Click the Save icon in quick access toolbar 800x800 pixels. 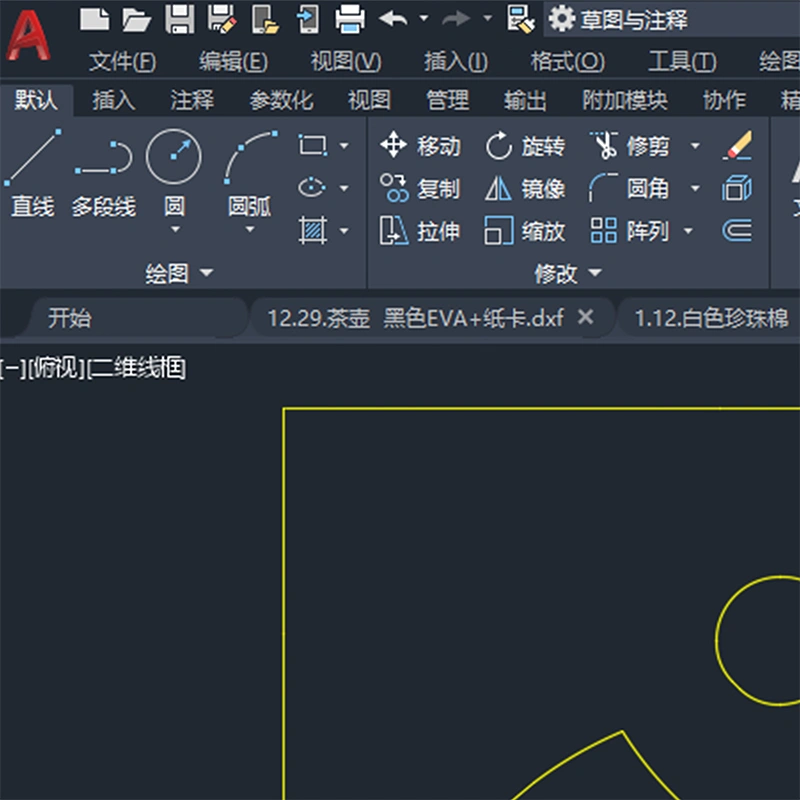(x=179, y=18)
